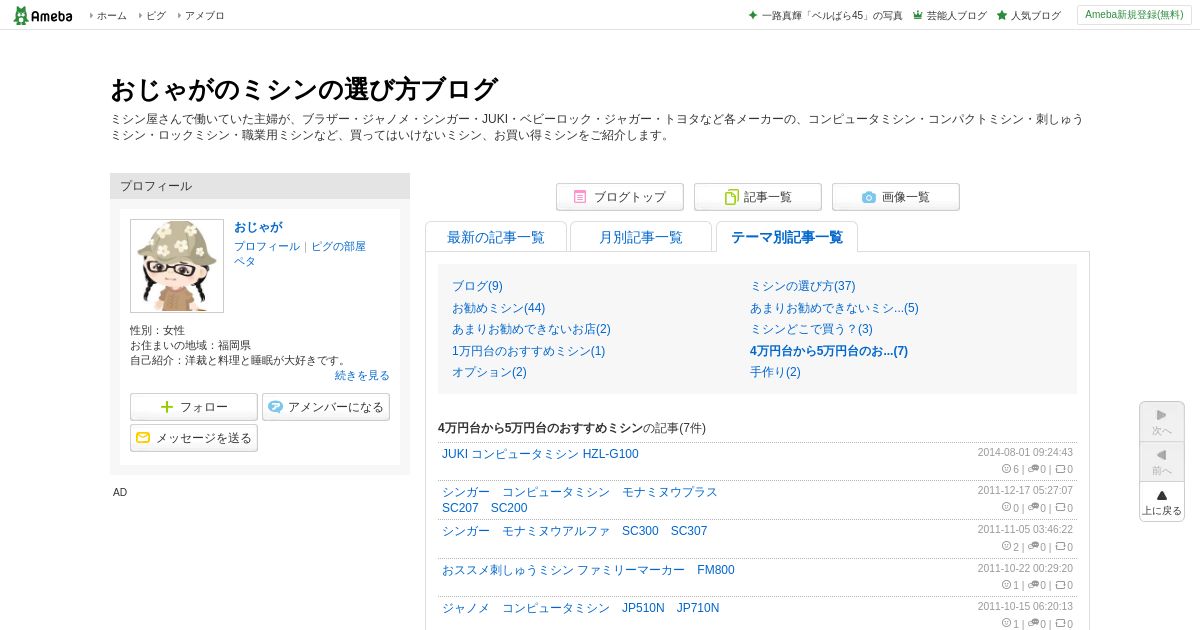Click アメンバーになる button
This screenshot has width=1200, height=630.
[x=326, y=407]
